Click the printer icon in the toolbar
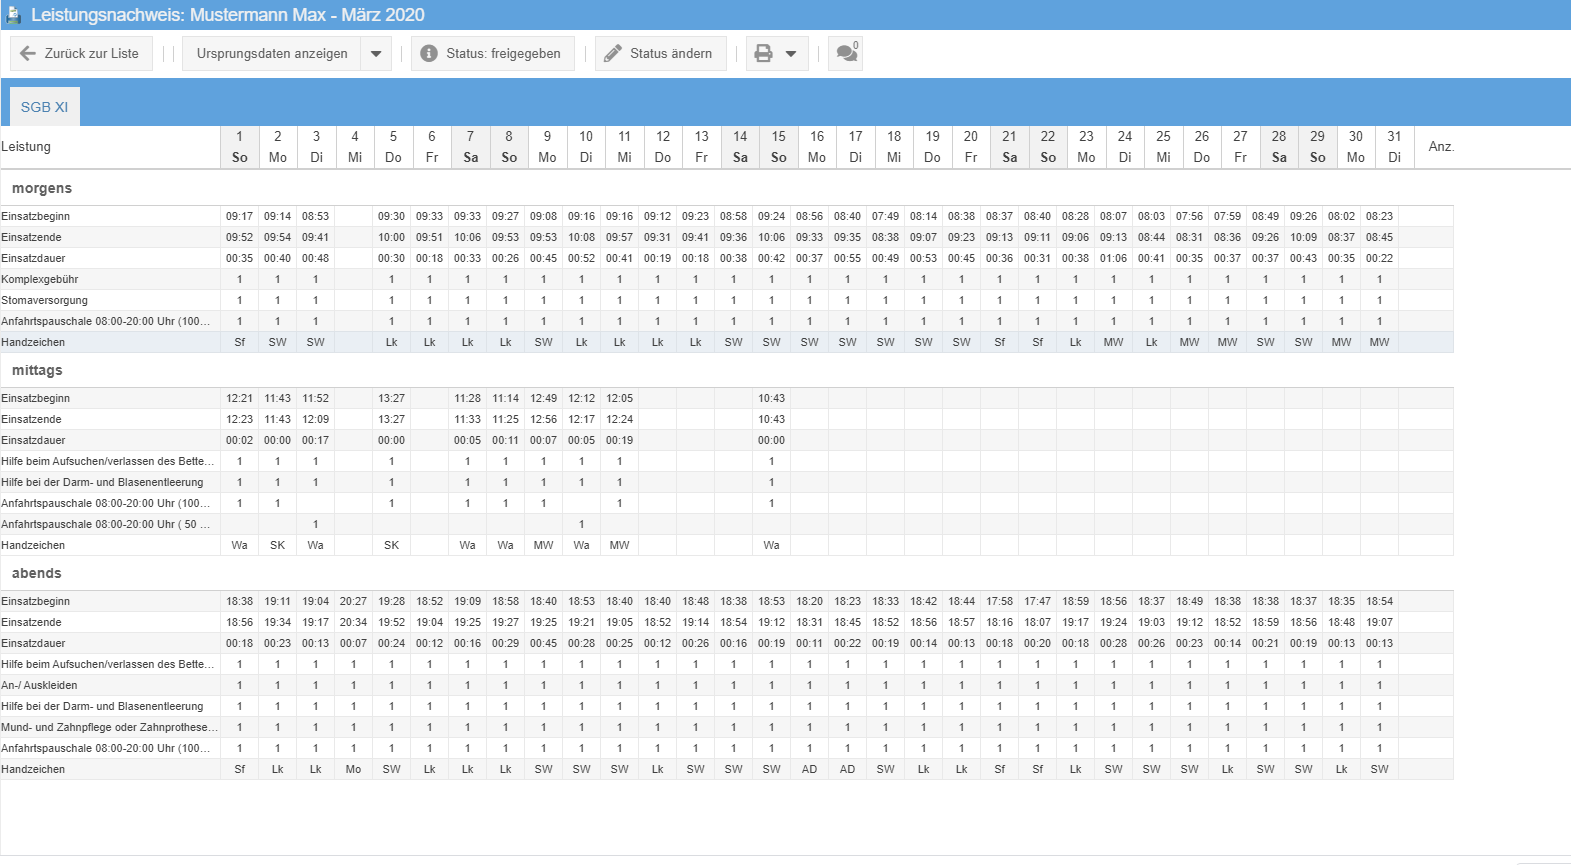The image size is (1571, 865). point(764,54)
